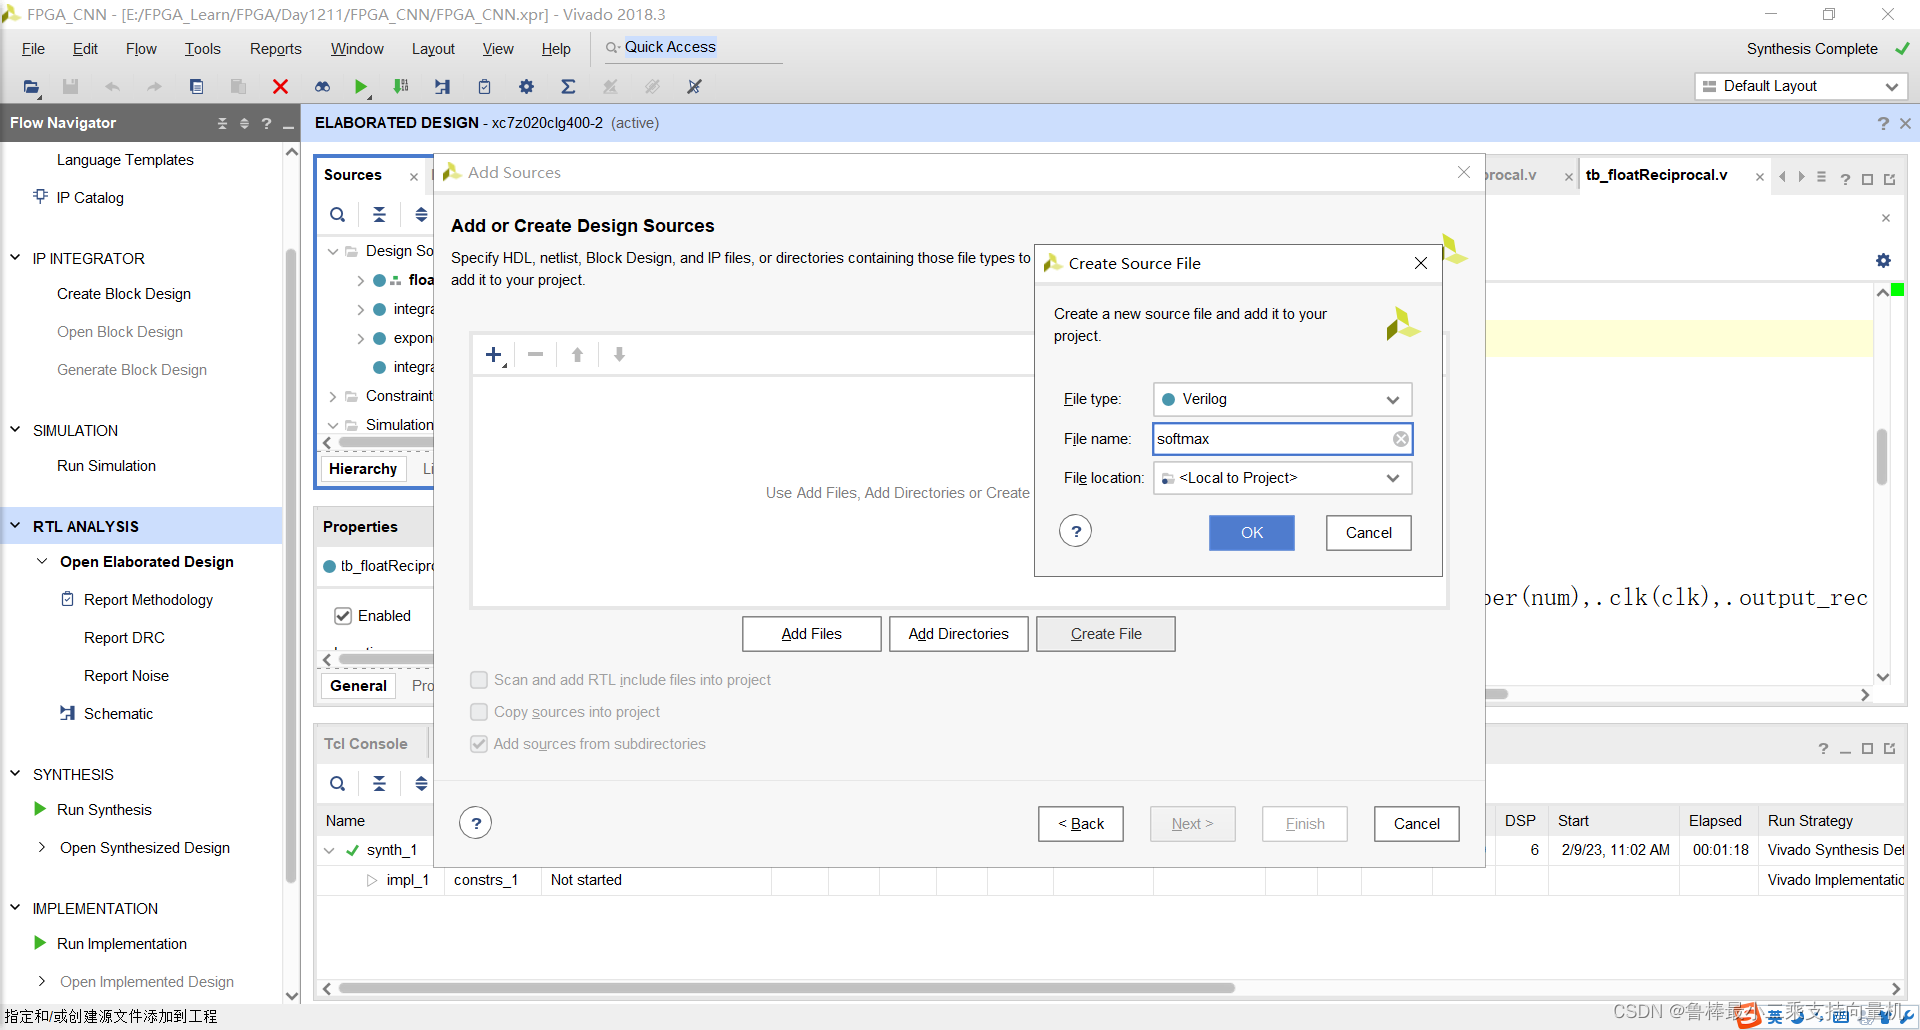
Task: Click the Back button in Add Sources
Action: click(1081, 824)
